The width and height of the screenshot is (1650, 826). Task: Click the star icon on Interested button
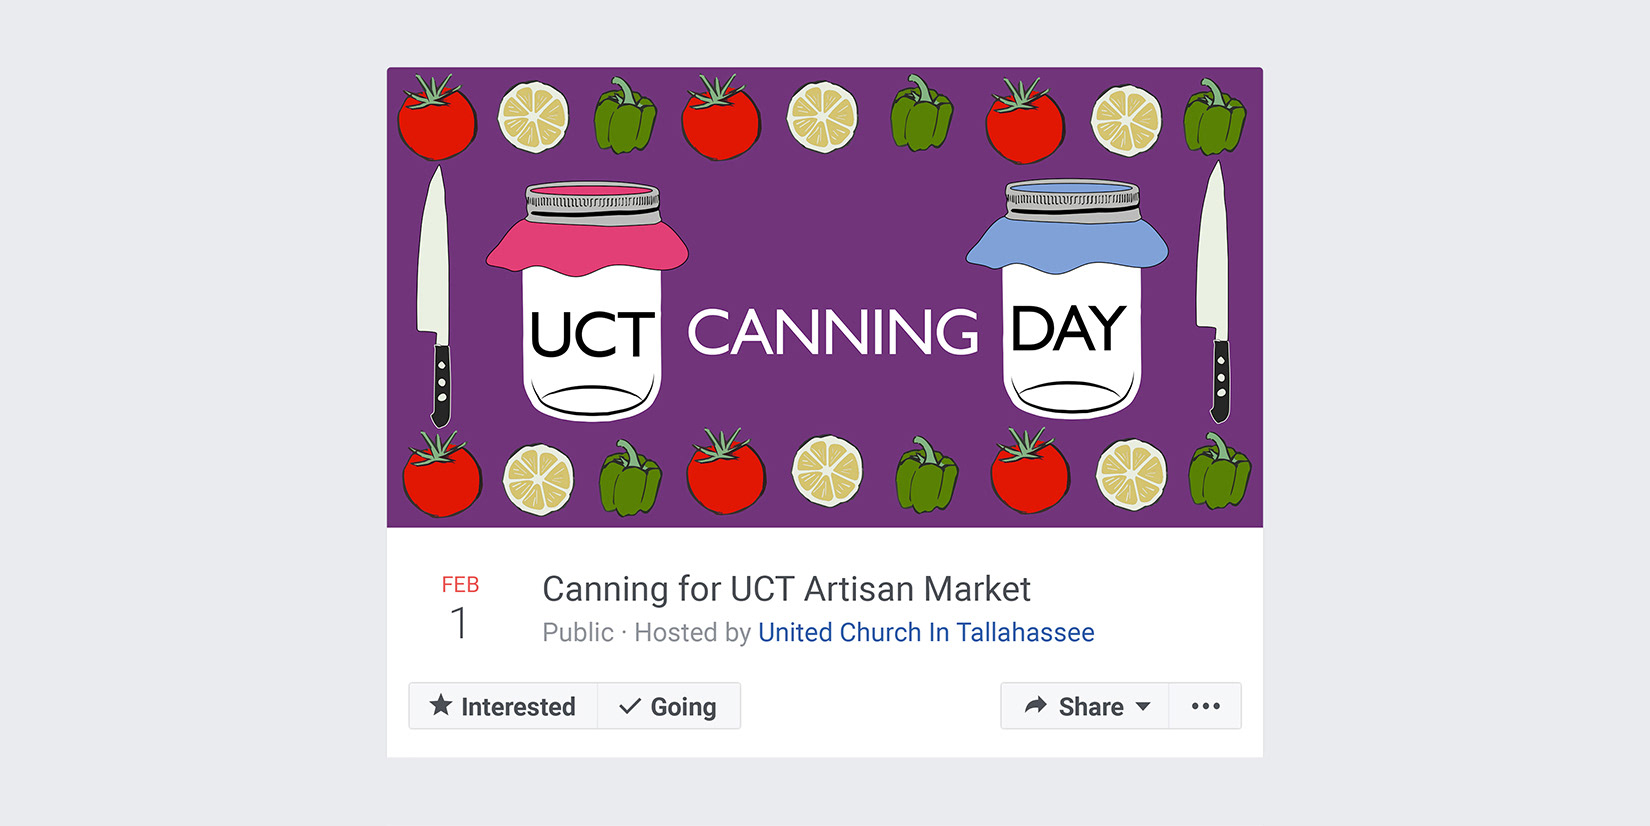coord(441,706)
